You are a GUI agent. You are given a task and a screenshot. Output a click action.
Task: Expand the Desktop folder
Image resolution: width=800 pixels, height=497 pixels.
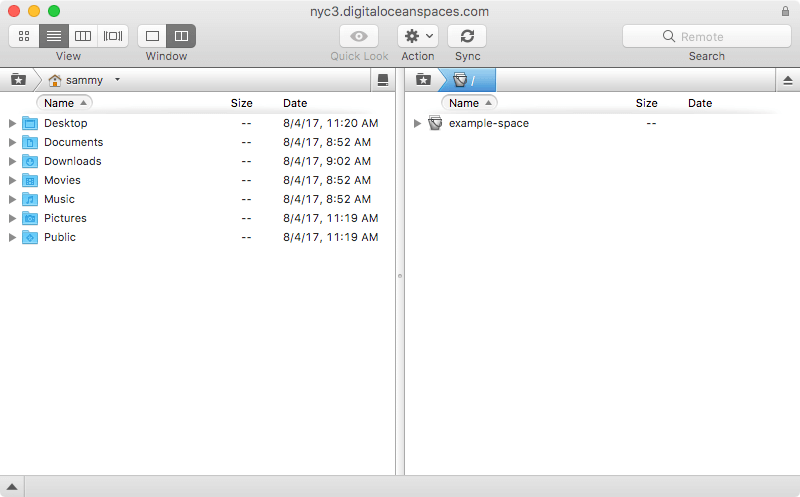tap(12, 123)
